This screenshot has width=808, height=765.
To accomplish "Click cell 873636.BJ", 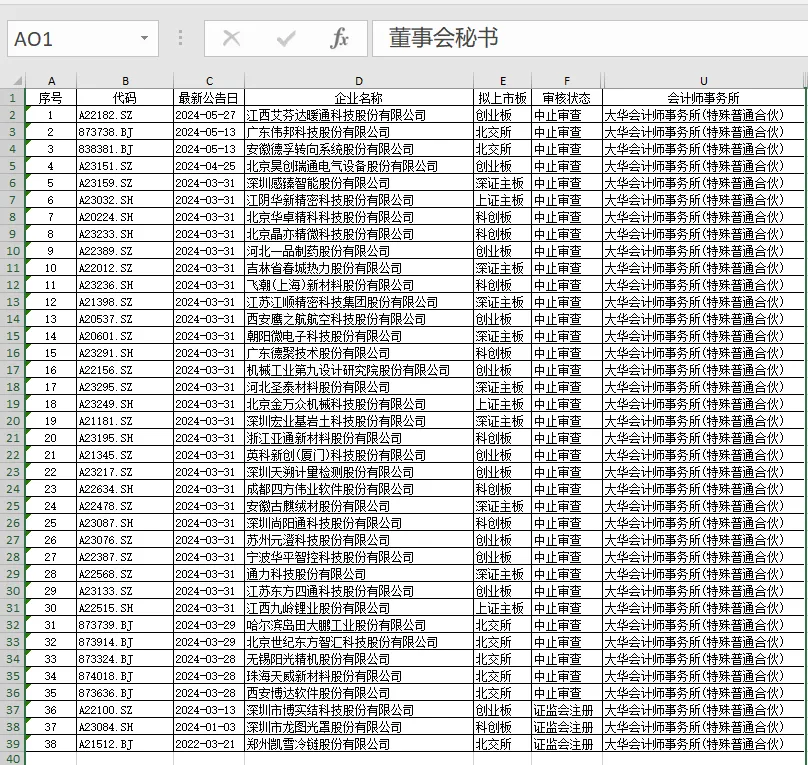I will [125, 693].
